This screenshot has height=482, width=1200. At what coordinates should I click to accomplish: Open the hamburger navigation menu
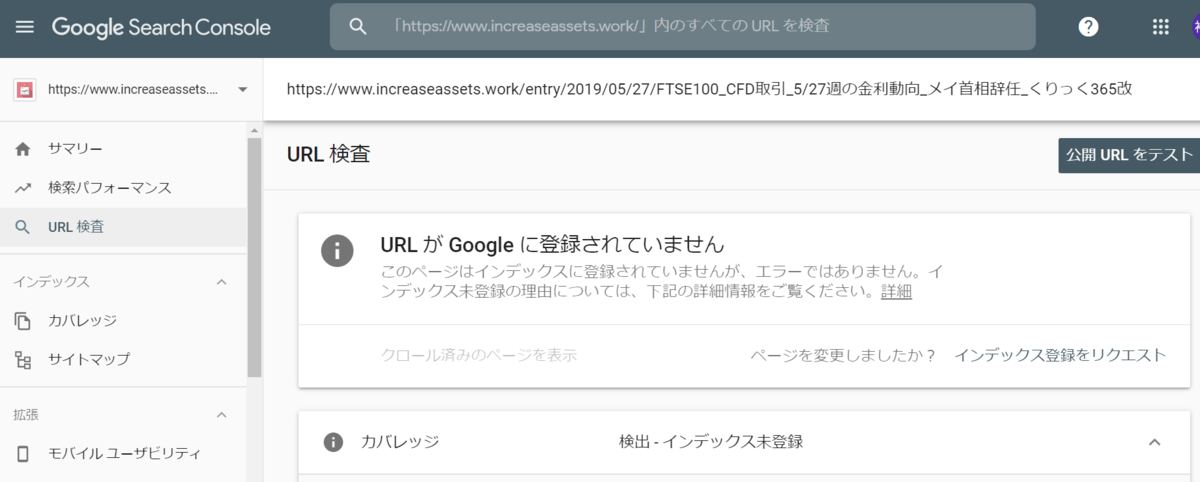[25, 27]
